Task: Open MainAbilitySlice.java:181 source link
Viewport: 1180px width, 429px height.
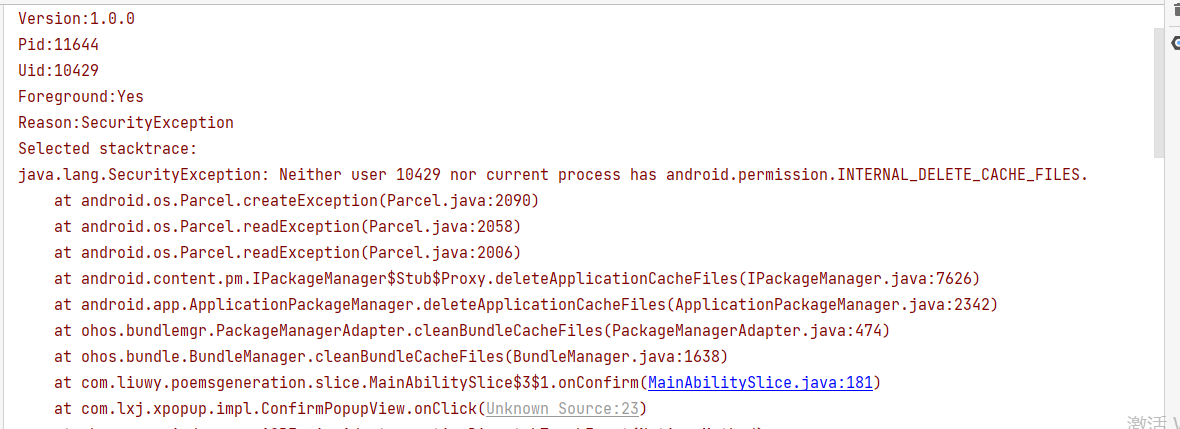Action: (x=760, y=382)
